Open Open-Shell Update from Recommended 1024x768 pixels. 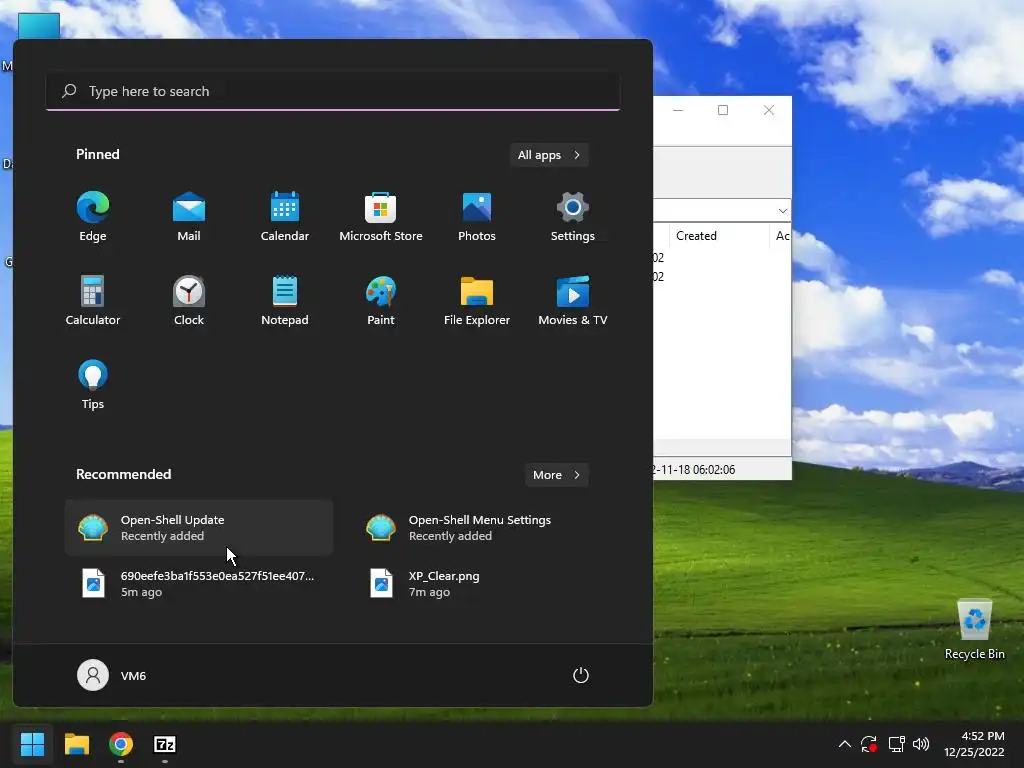point(199,528)
